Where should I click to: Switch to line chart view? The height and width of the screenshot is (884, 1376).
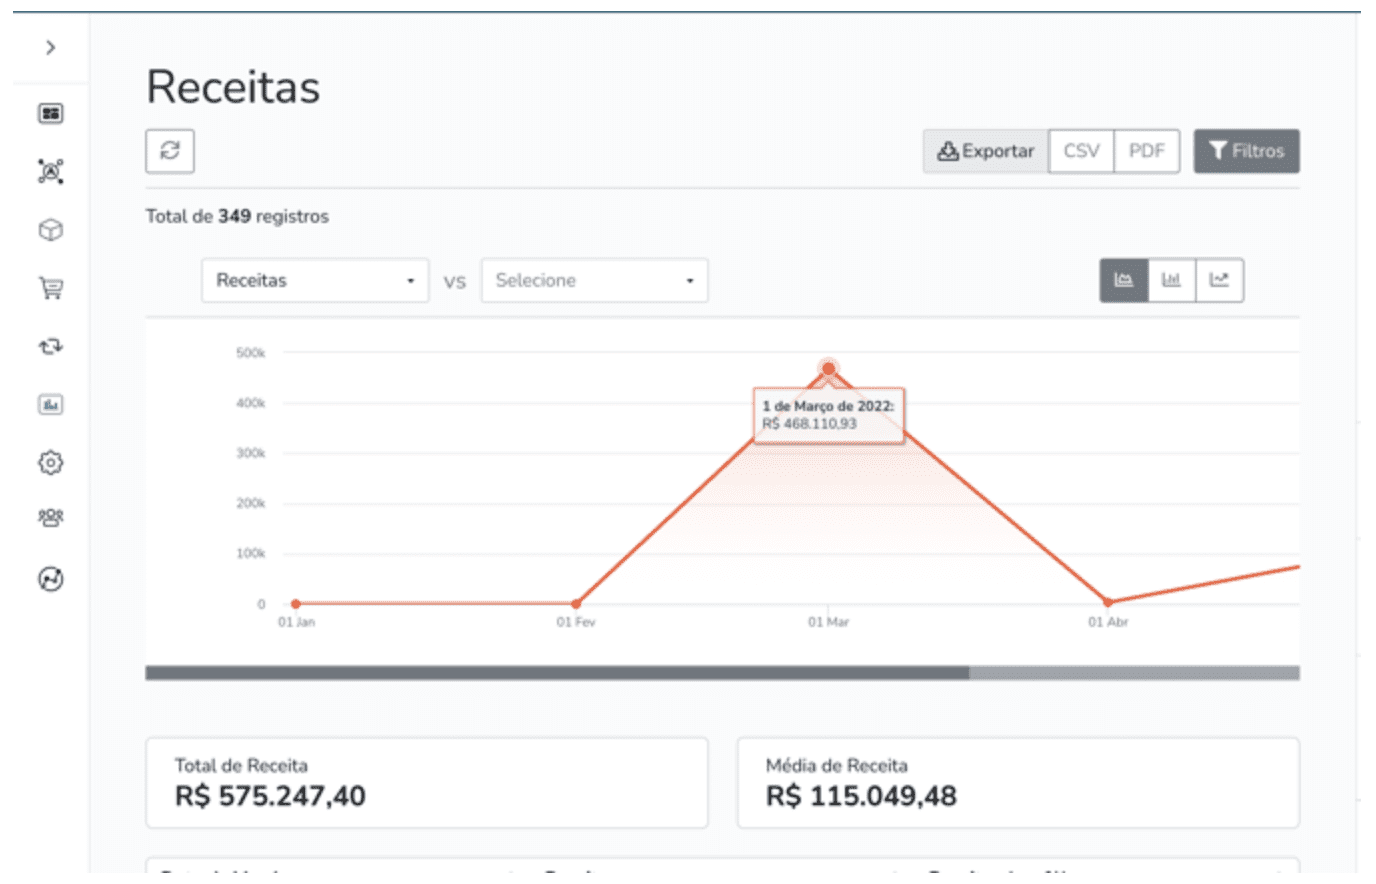click(1219, 280)
